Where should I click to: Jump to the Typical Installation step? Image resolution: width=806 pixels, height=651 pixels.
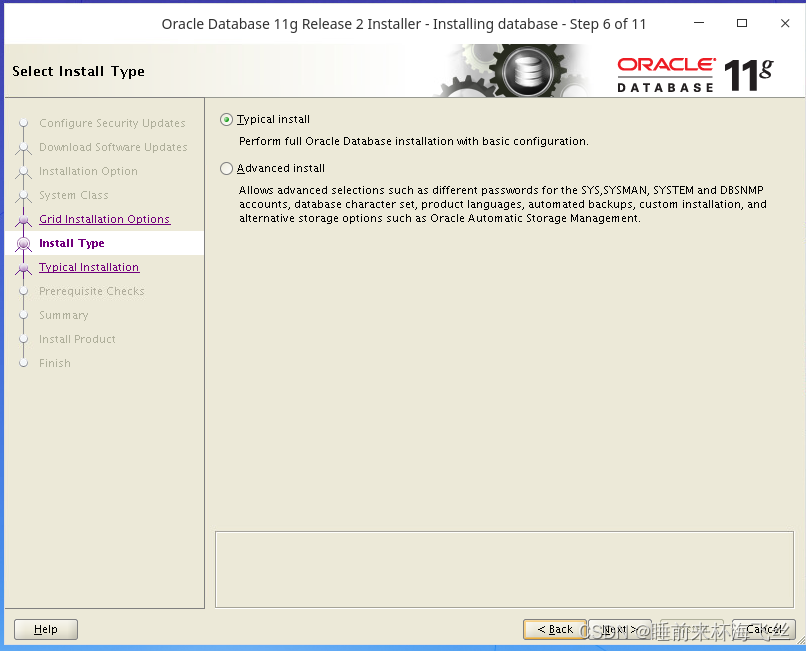89,267
